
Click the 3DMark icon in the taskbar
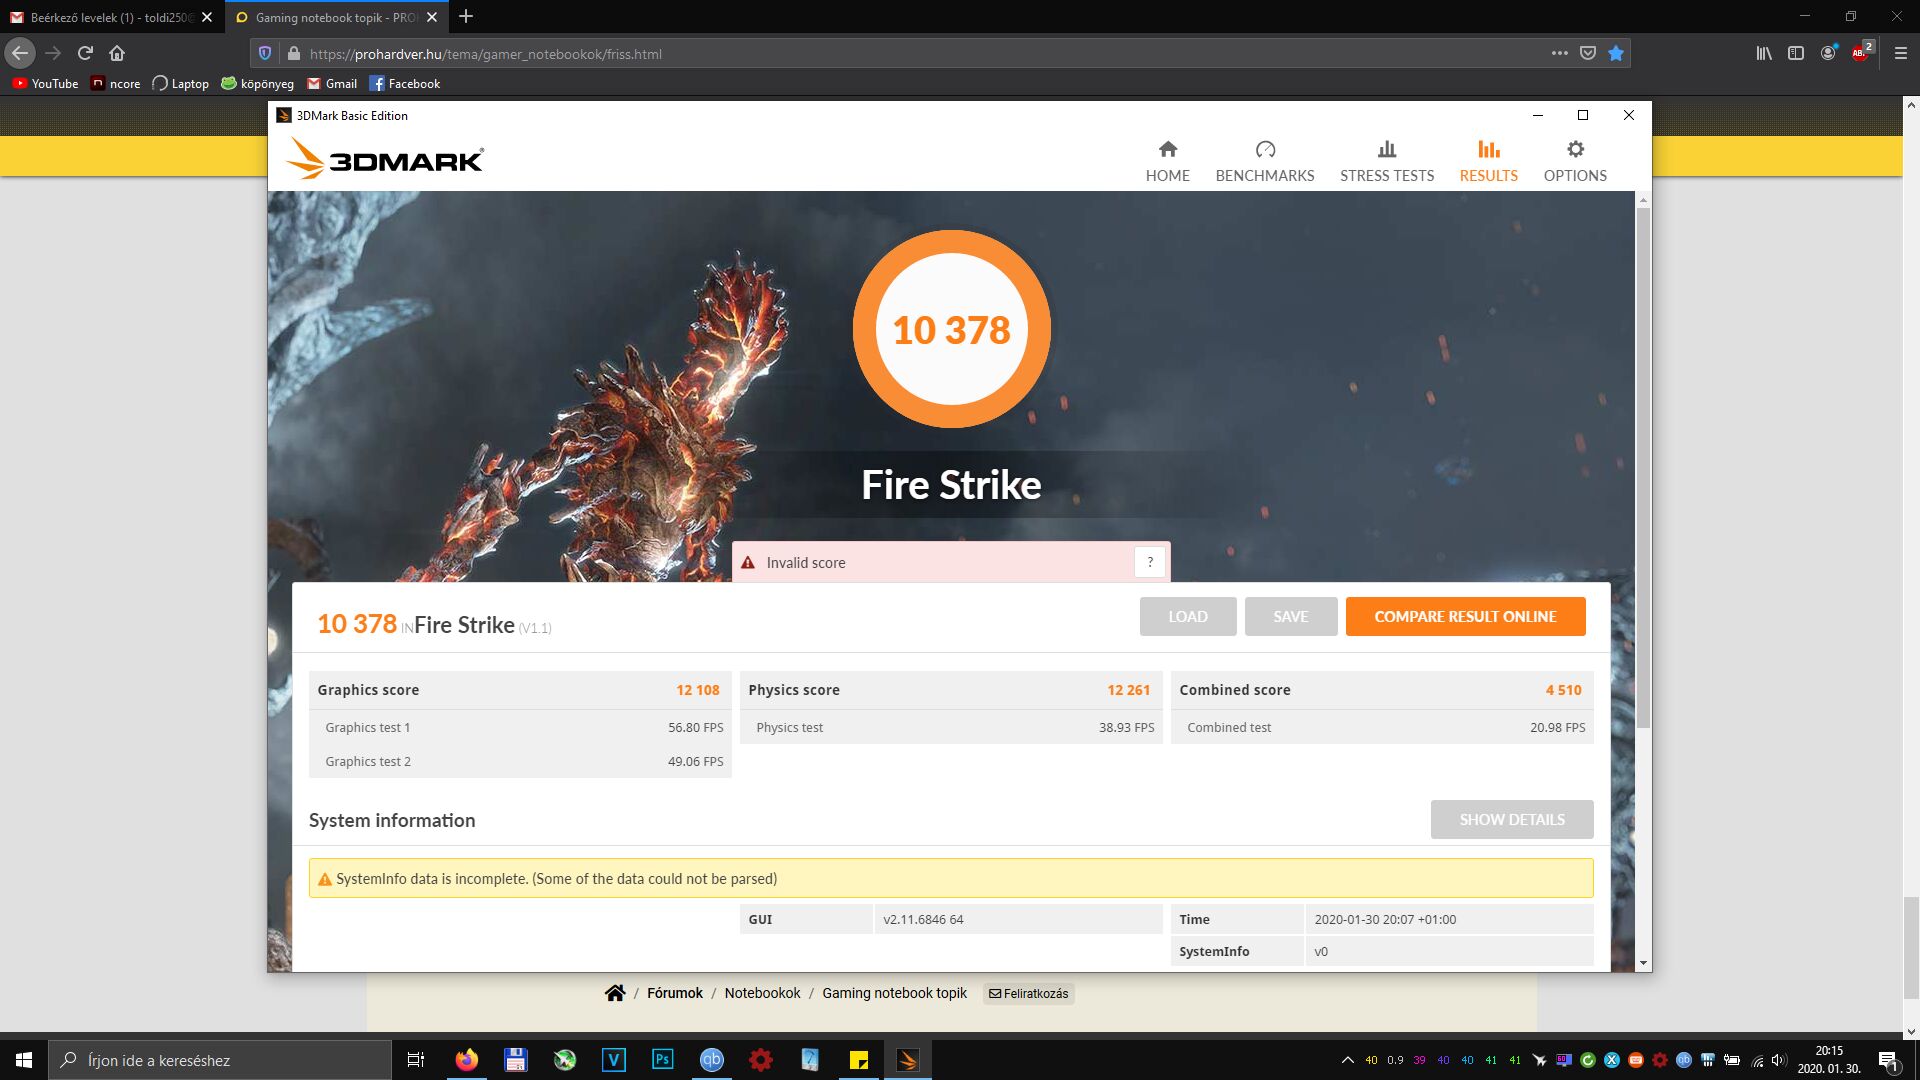(x=907, y=1060)
